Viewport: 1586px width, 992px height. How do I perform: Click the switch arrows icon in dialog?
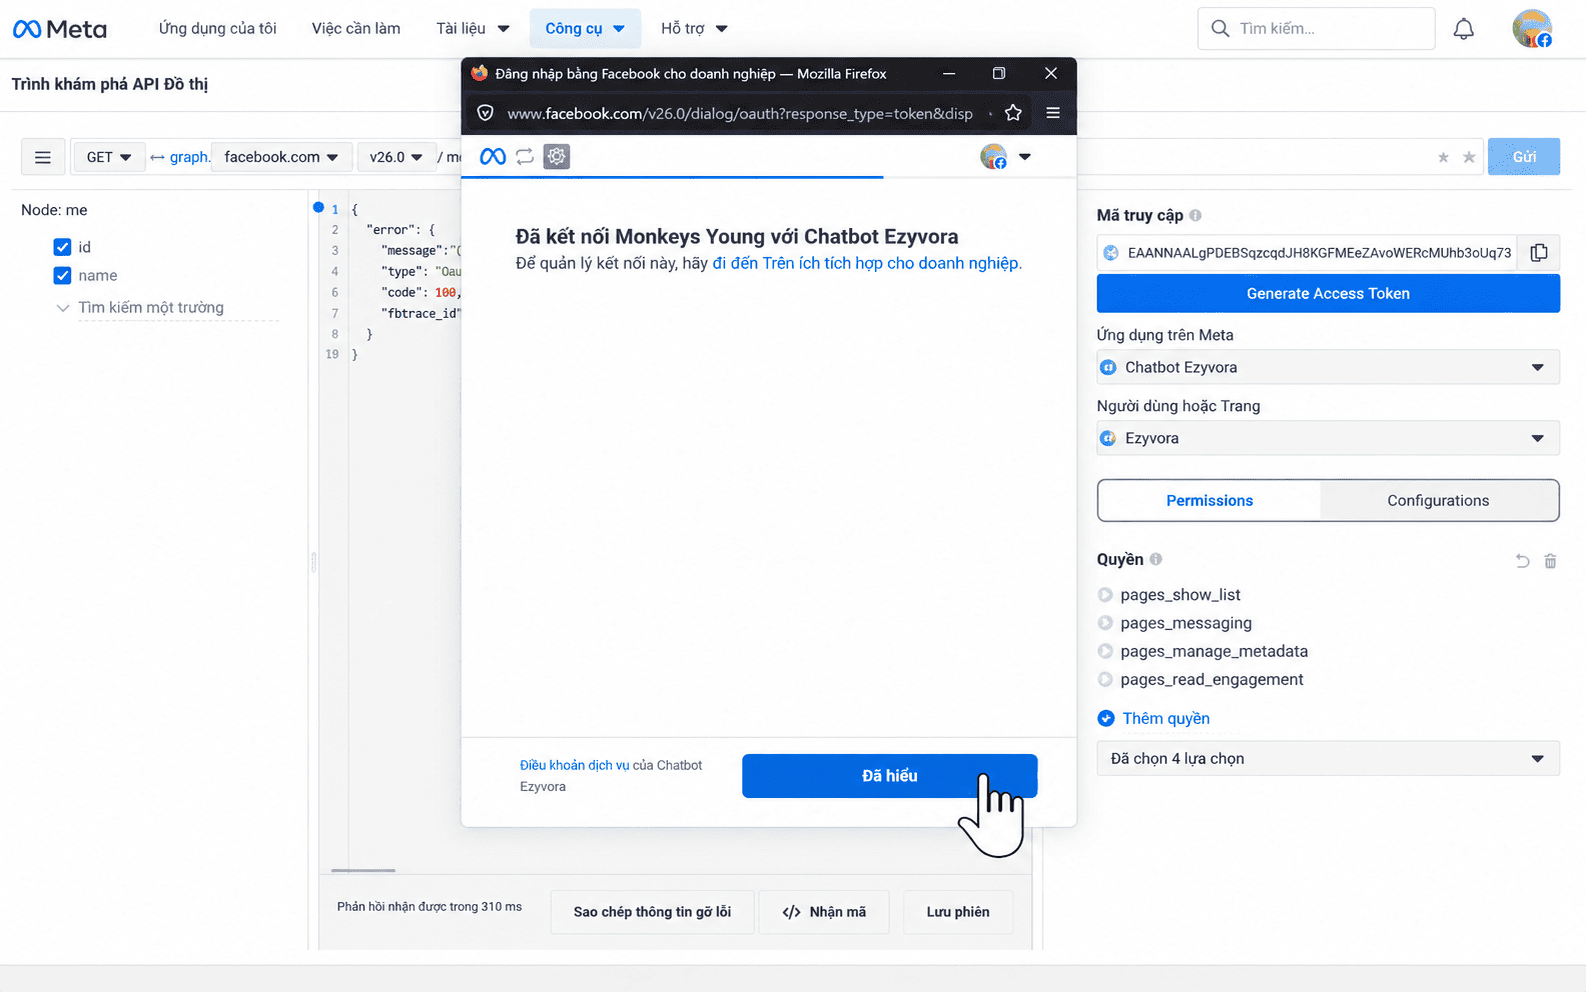[x=525, y=157]
